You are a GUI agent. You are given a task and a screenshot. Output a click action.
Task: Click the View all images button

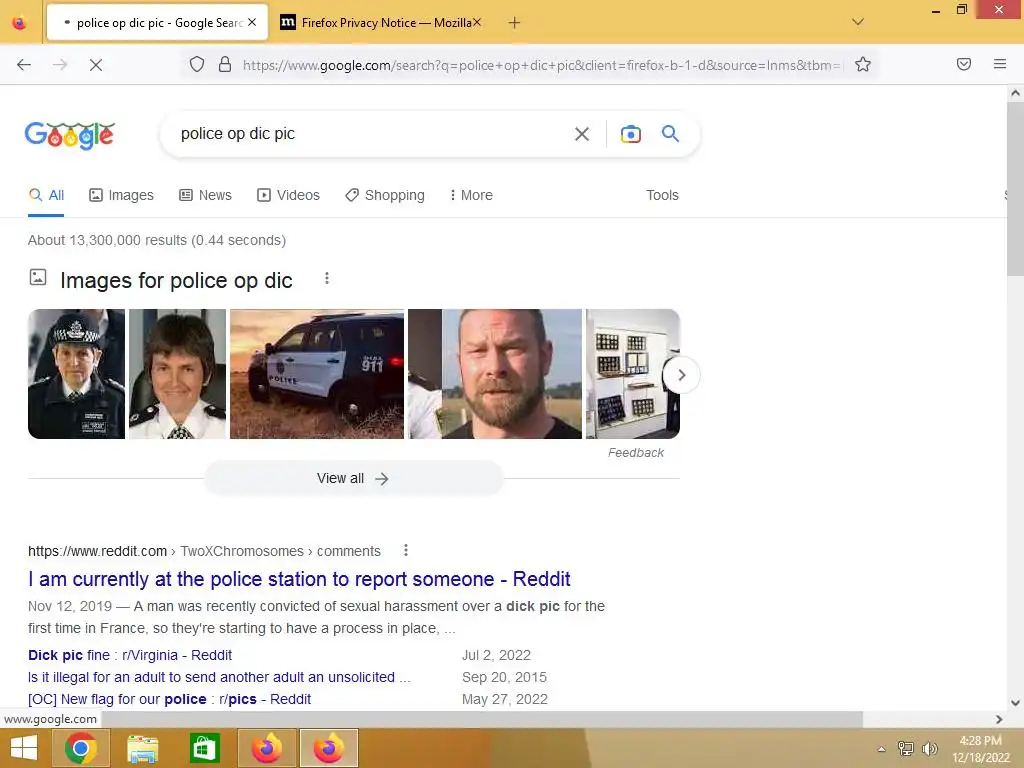pos(353,479)
